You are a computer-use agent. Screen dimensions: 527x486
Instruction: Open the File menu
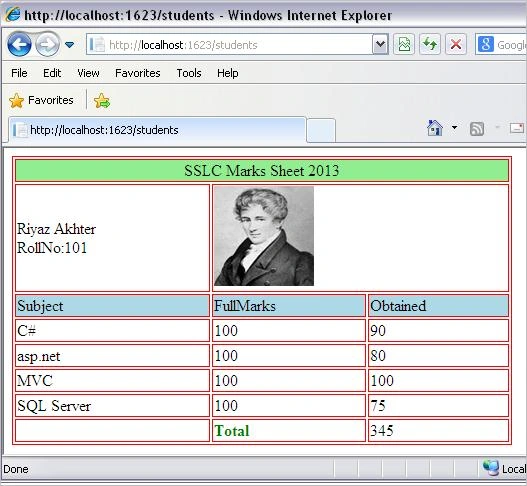click(x=19, y=73)
